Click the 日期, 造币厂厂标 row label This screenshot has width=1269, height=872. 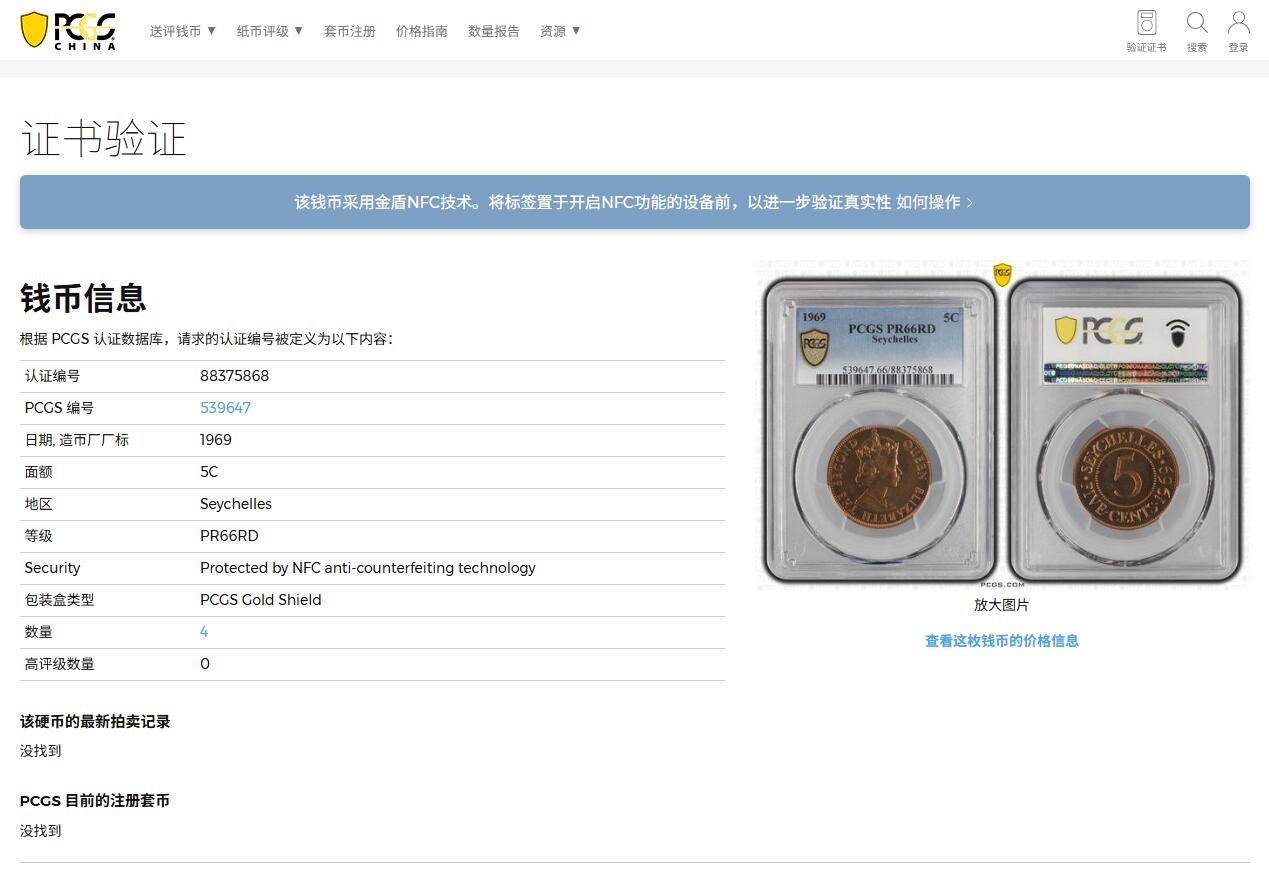click(77, 440)
